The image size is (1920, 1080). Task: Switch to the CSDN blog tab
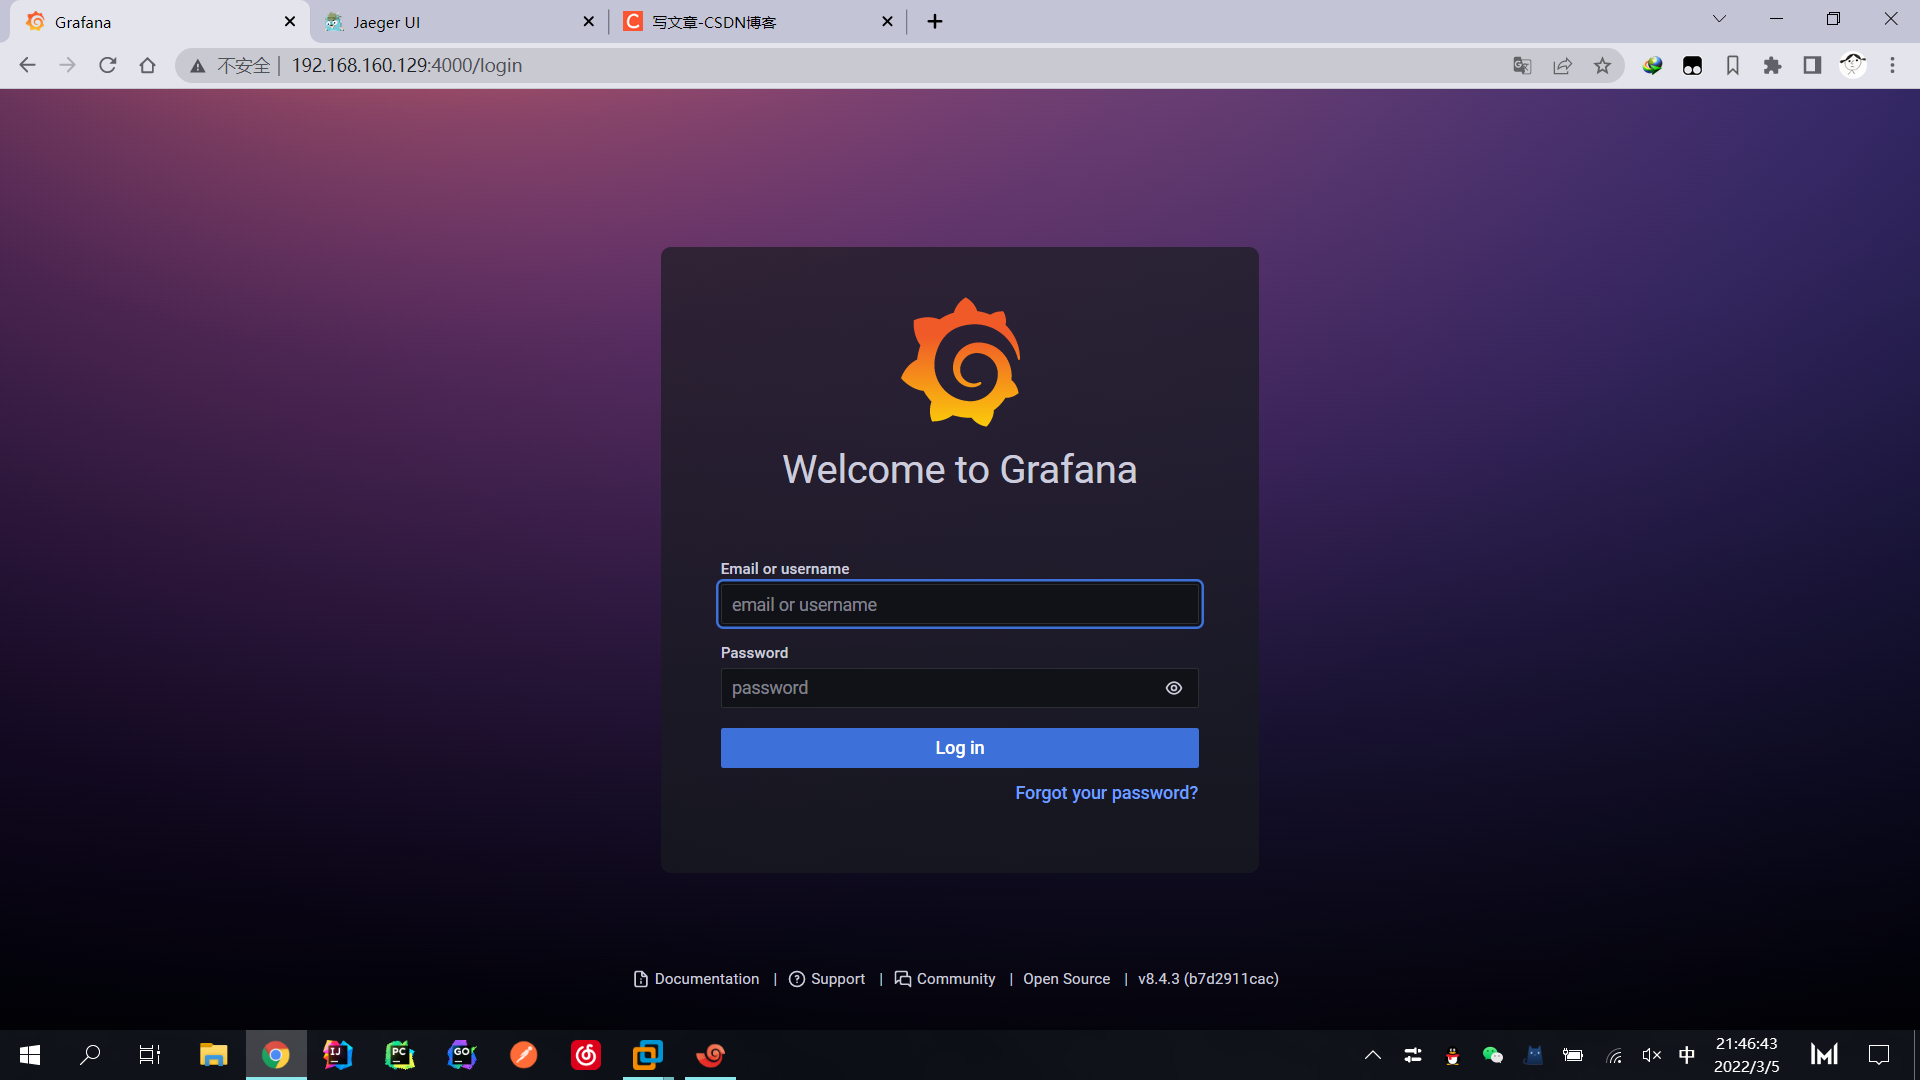click(x=714, y=22)
